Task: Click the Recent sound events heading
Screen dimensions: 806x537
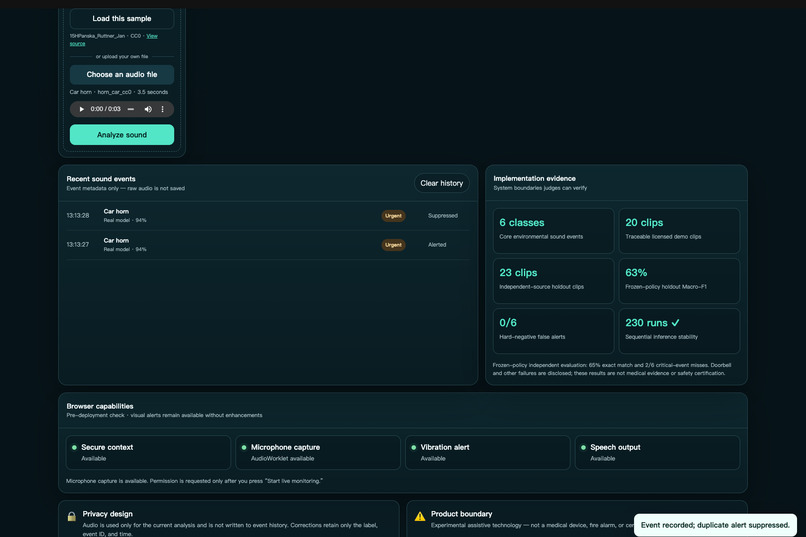Action: pyautogui.click(x=101, y=179)
